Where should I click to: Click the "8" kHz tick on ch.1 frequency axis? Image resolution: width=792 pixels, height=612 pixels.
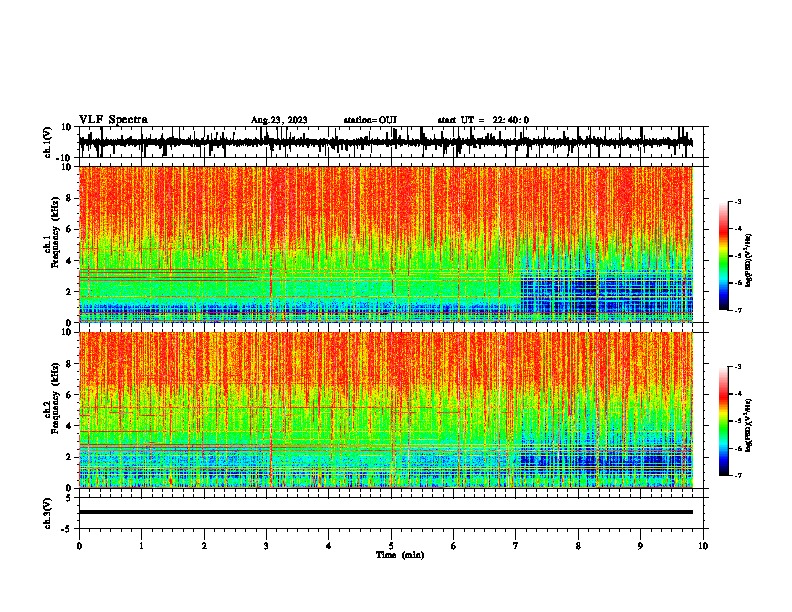click(x=70, y=198)
